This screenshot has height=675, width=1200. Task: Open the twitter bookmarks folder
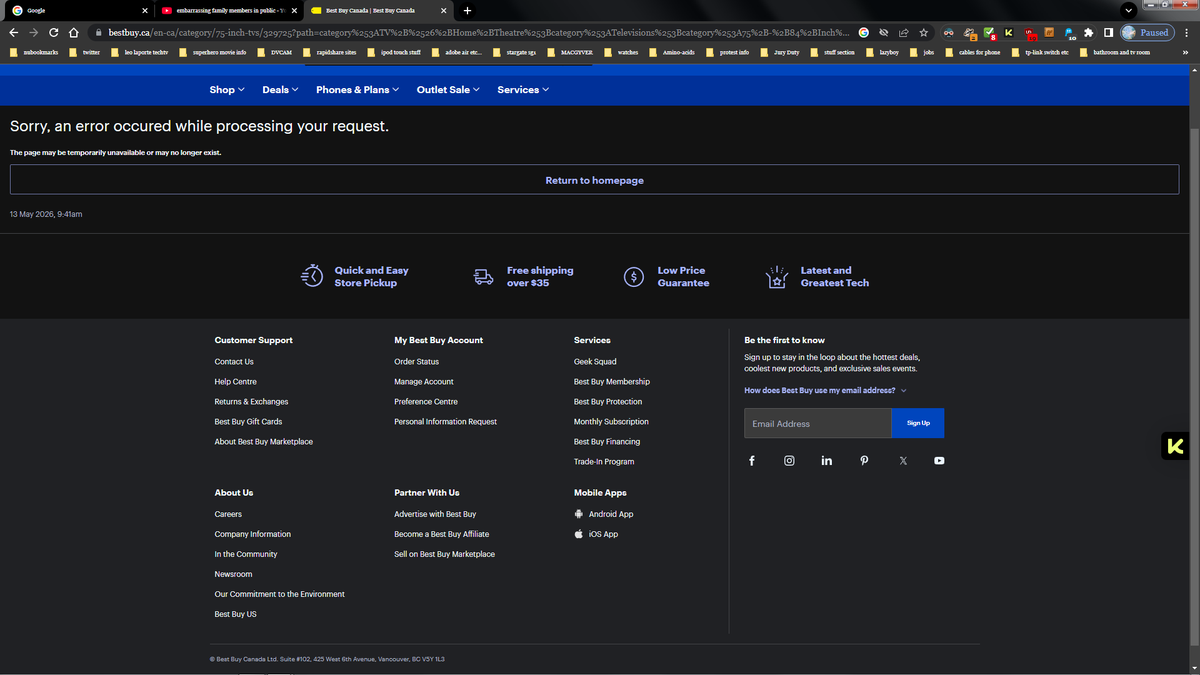(x=85, y=52)
